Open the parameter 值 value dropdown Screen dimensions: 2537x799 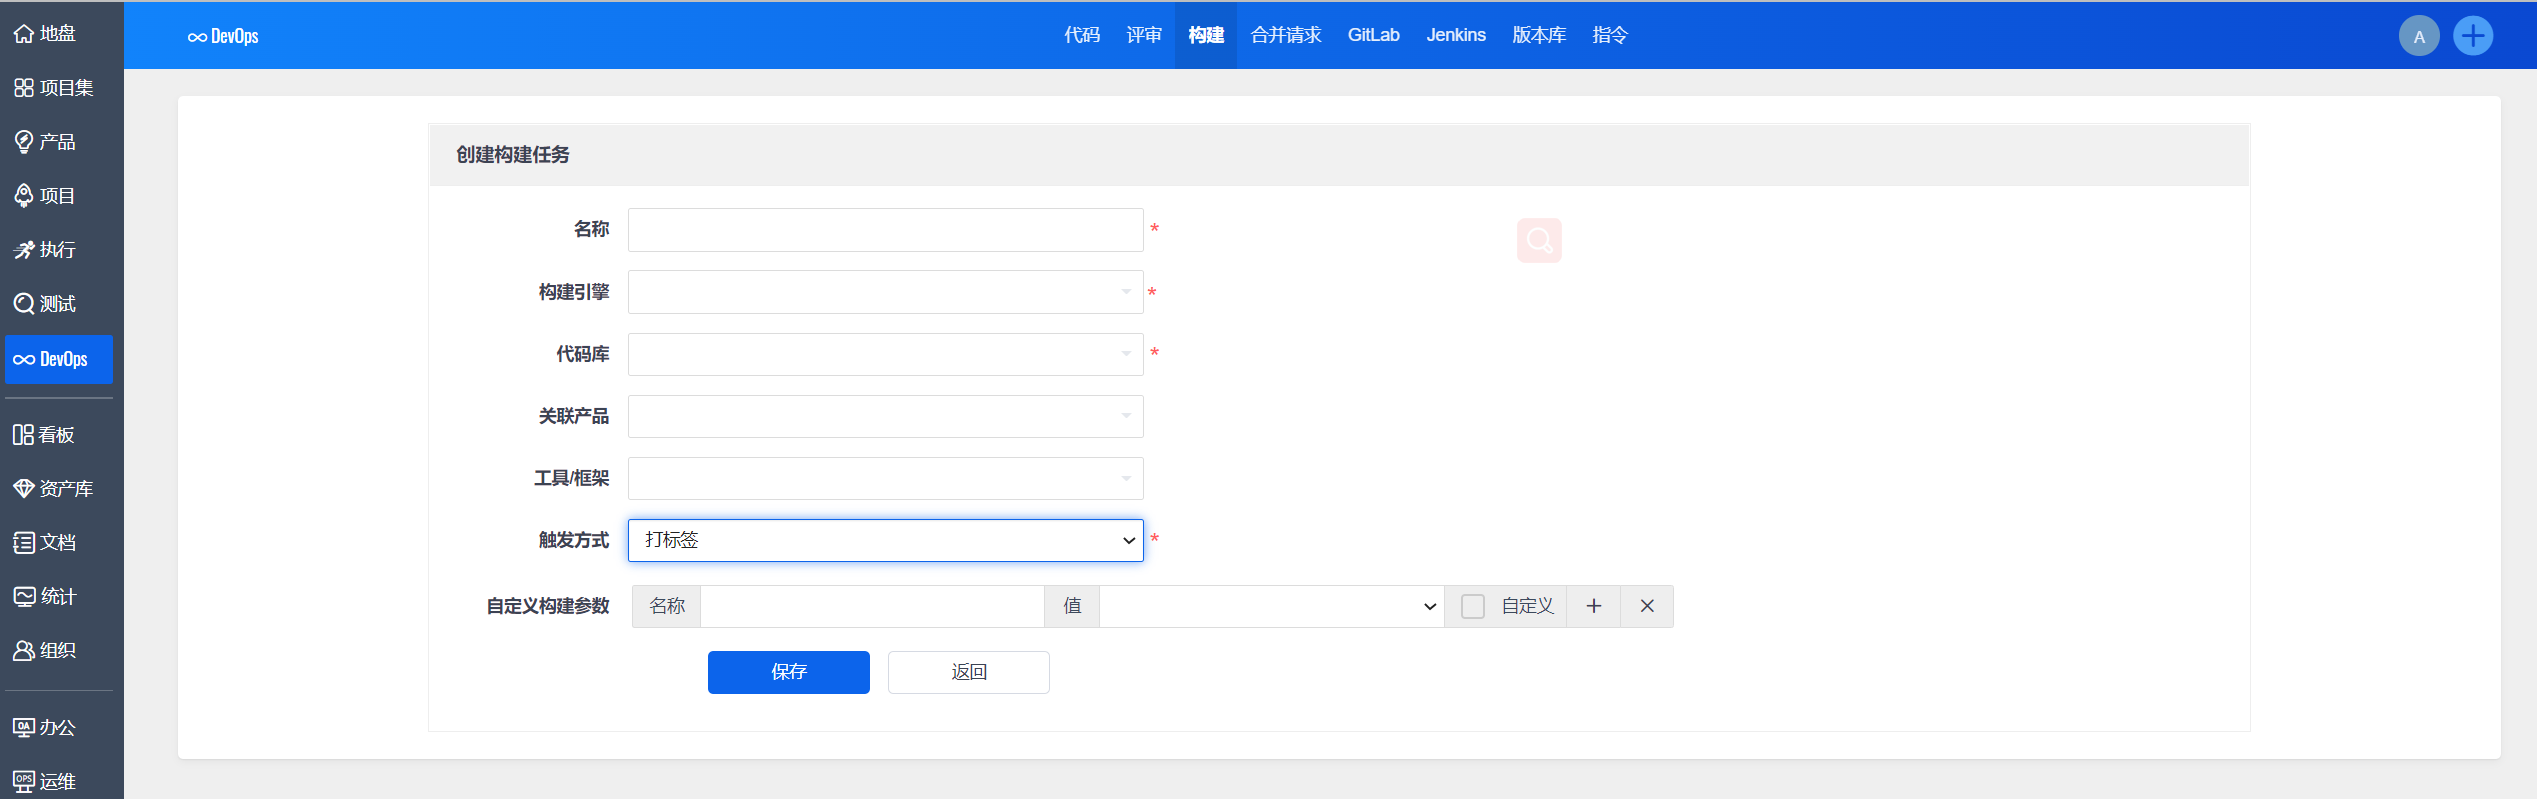tap(1270, 607)
